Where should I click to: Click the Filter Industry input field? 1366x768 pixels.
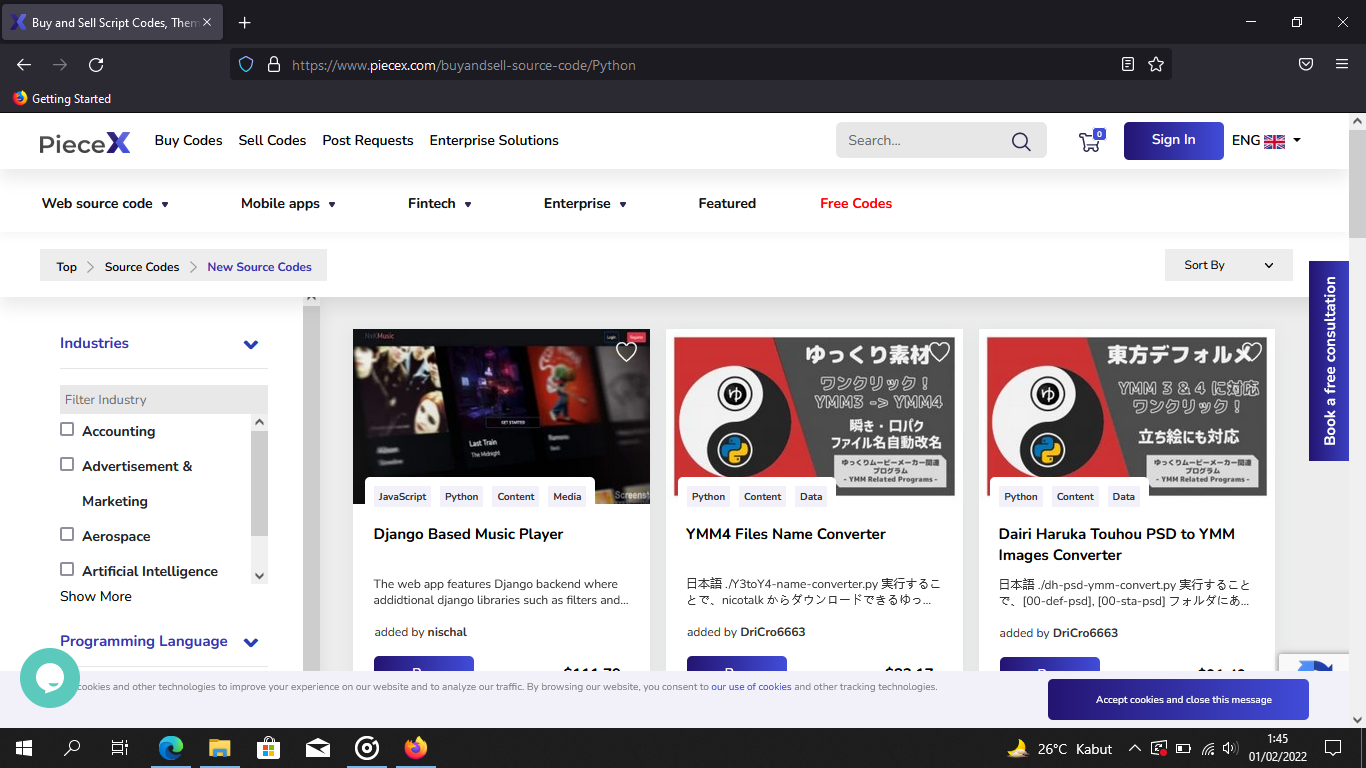point(164,399)
